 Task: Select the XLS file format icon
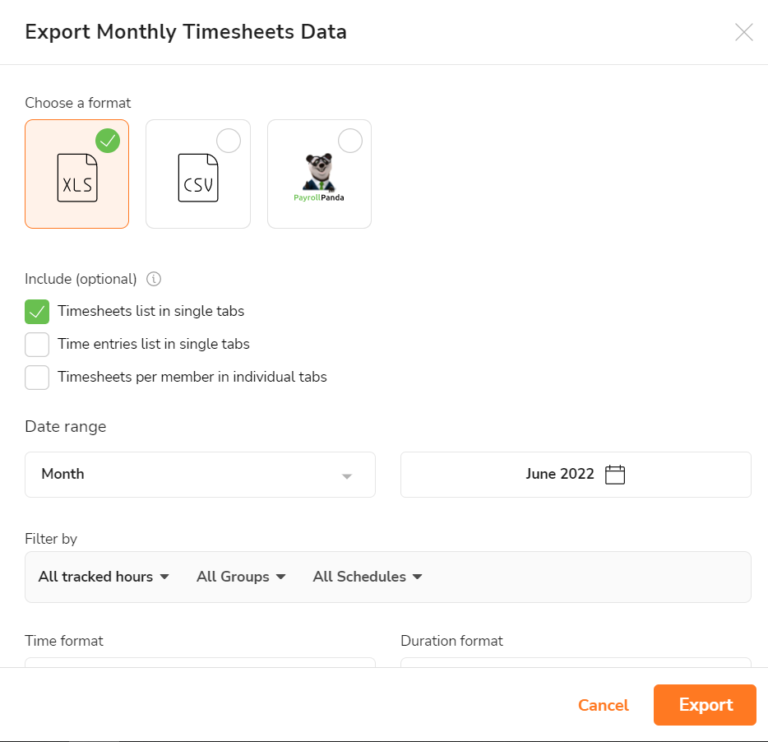(77, 178)
